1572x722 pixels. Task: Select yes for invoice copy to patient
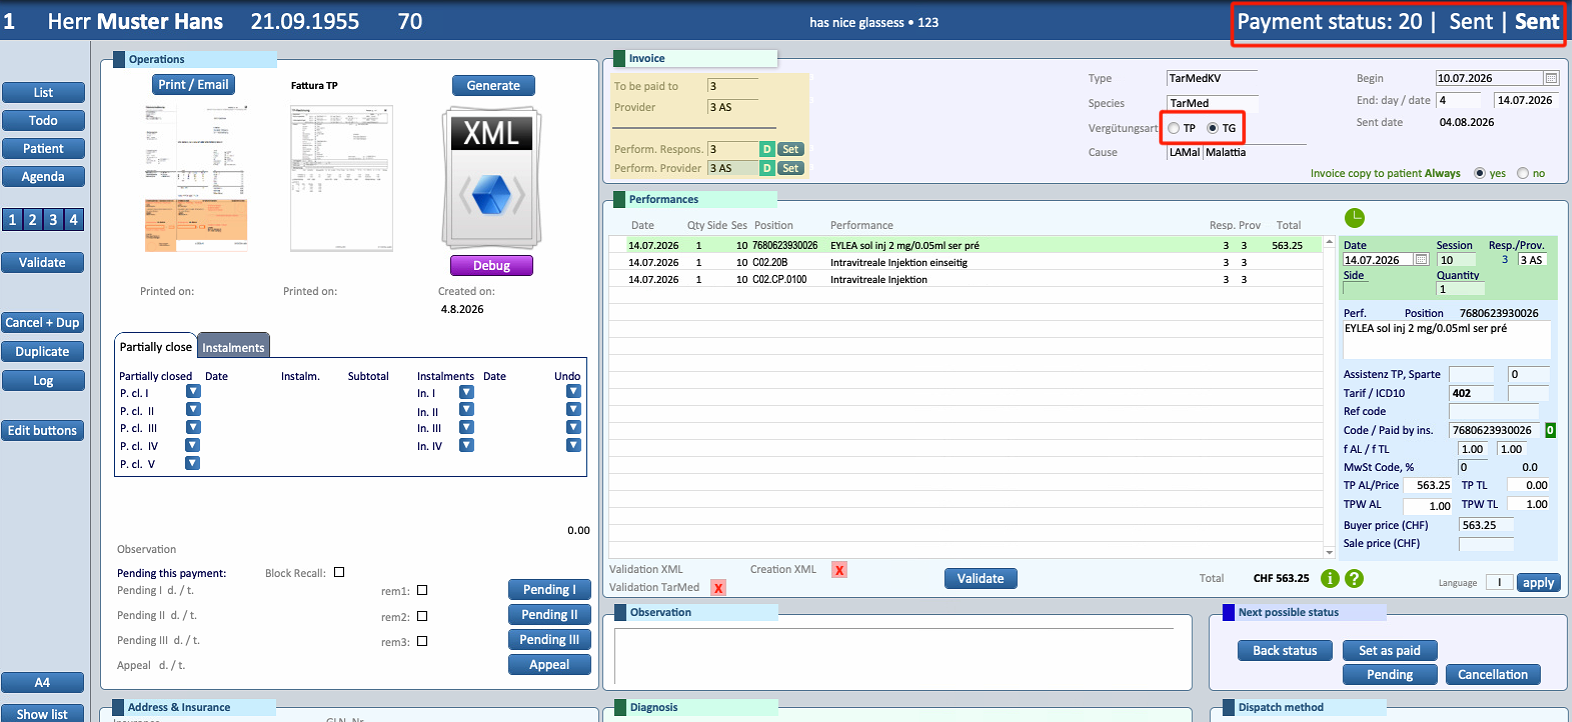click(1480, 173)
